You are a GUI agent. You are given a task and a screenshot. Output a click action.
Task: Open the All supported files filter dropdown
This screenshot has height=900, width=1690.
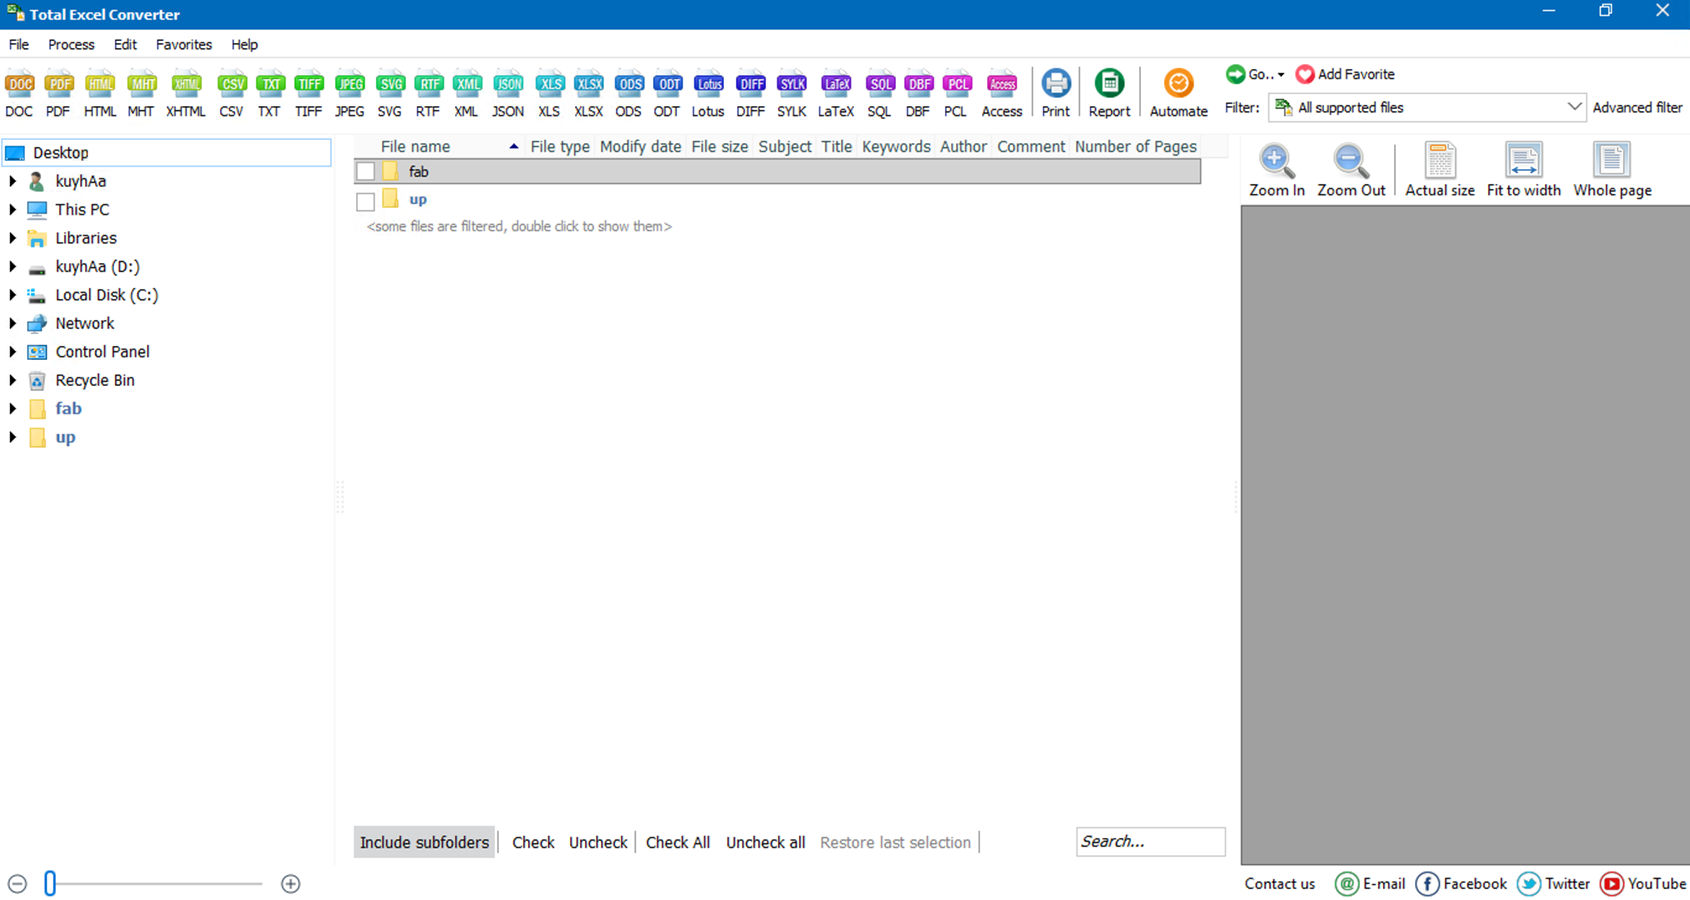click(1573, 107)
